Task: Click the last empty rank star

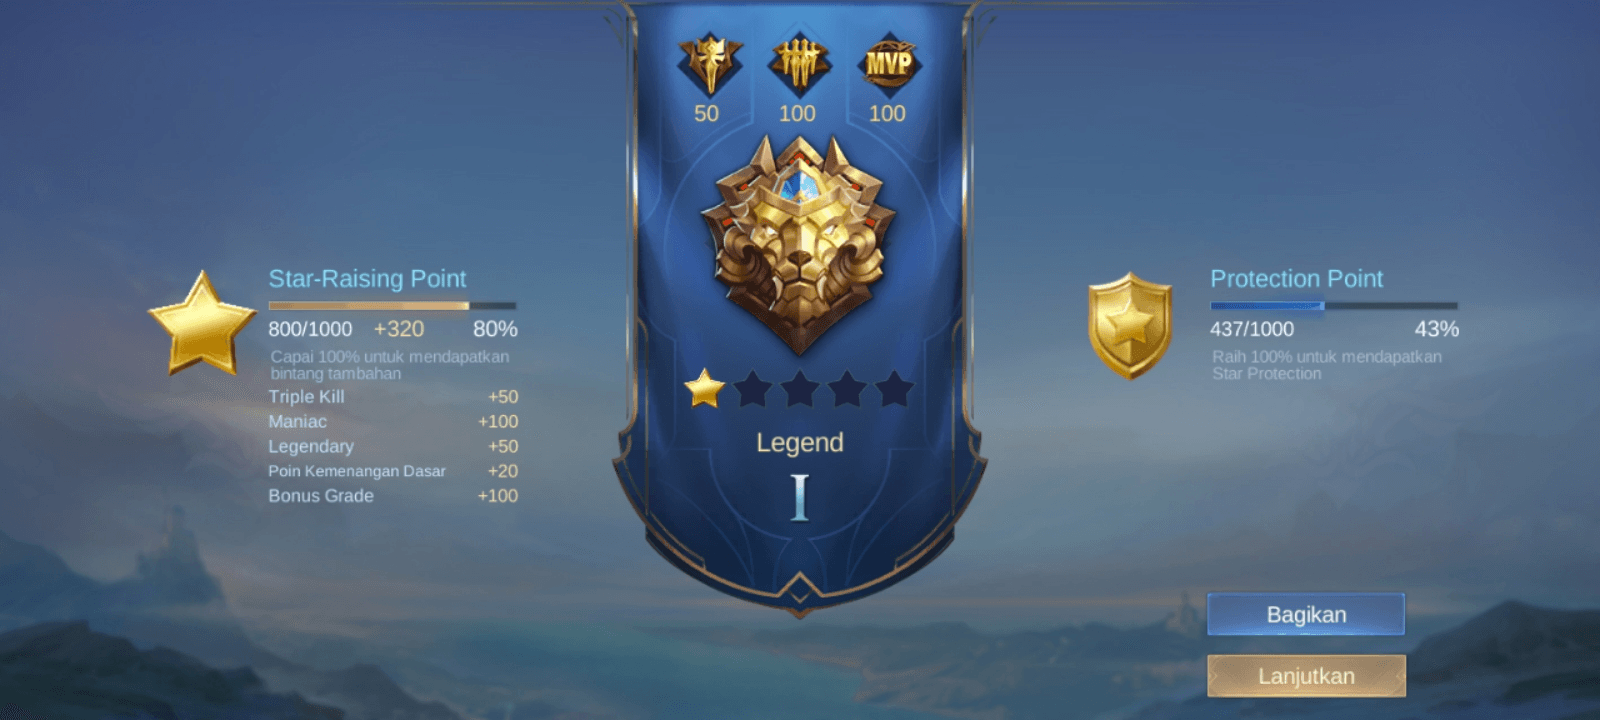Action: pyautogui.click(x=894, y=388)
